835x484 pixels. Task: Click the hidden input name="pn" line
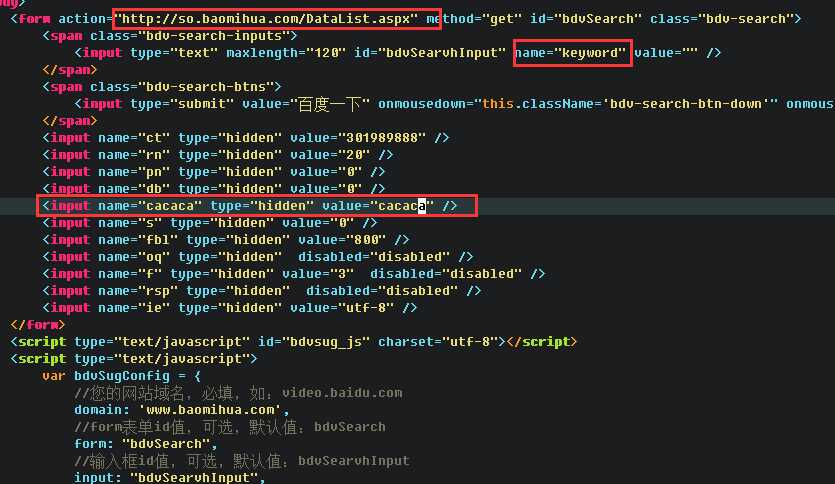click(214, 172)
